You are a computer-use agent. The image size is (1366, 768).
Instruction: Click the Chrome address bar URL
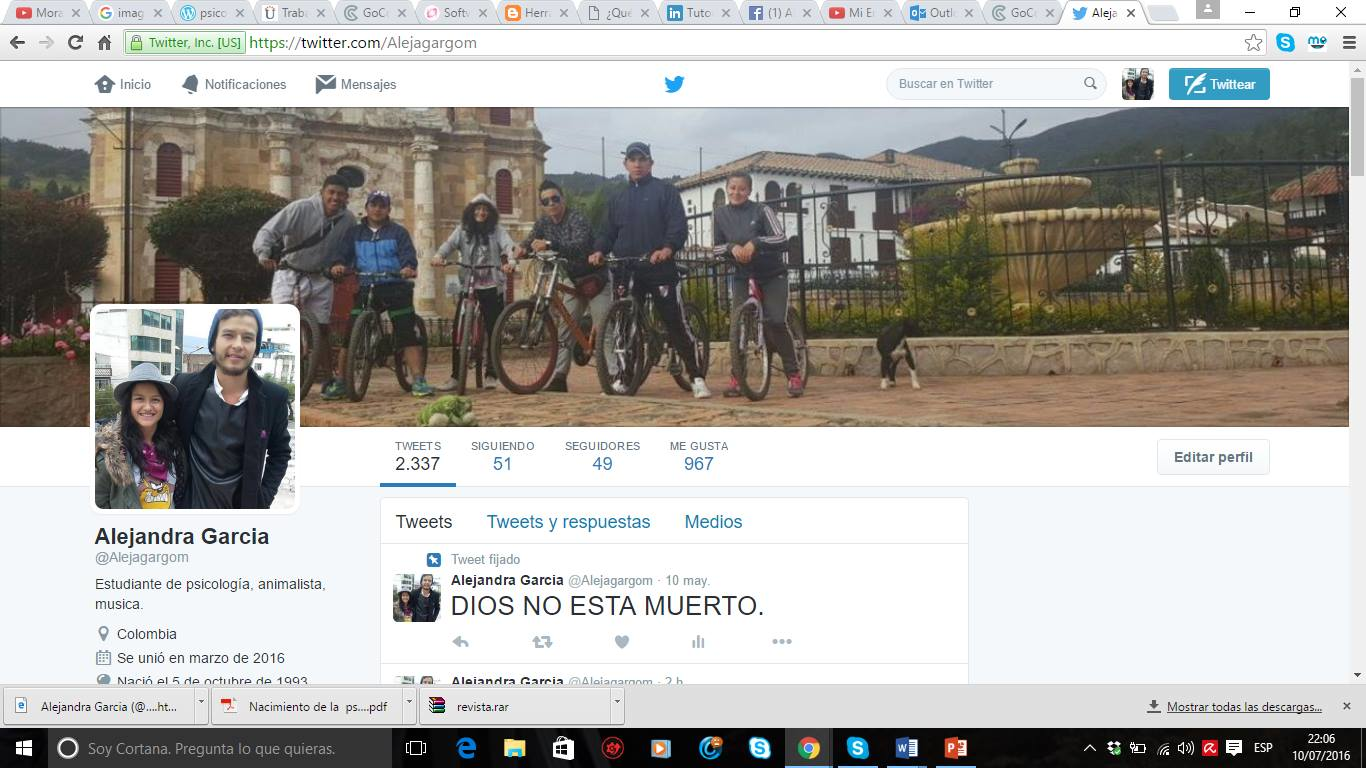[x=362, y=43]
